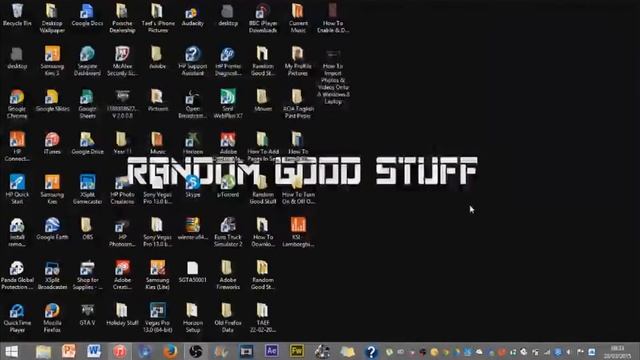This screenshot has height=360, width=640.
Task: Open iTunes from the taskbar
Action: click(119, 351)
